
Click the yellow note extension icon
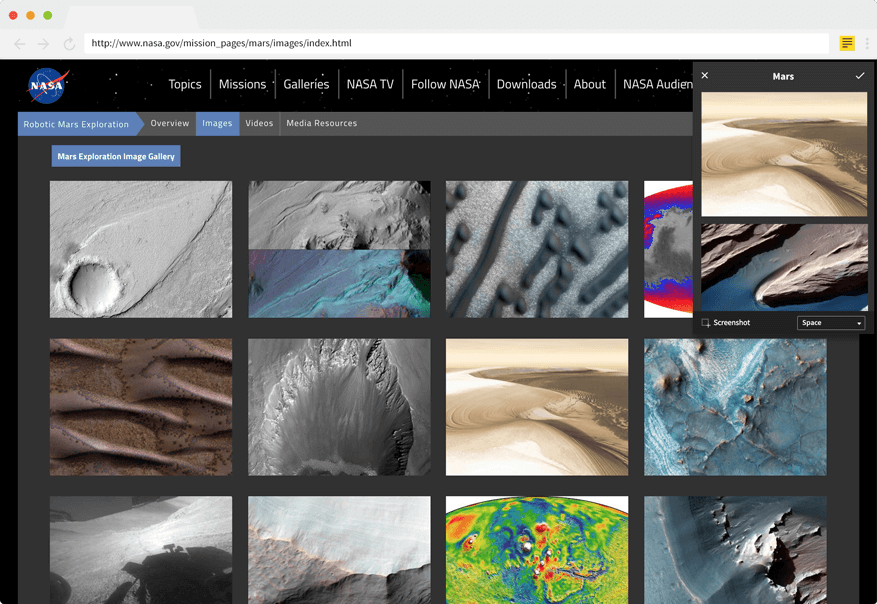pyautogui.click(x=847, y=43)
